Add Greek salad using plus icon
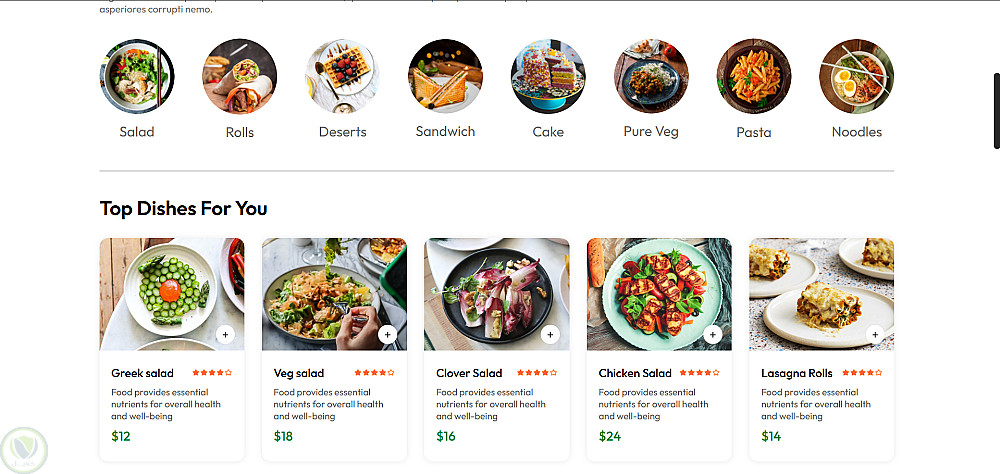This screenshot has width=1000, height=474. point(225,335)
